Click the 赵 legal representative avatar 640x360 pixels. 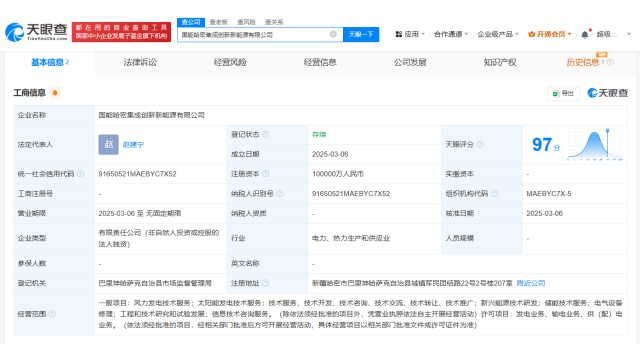click(109, 144)
